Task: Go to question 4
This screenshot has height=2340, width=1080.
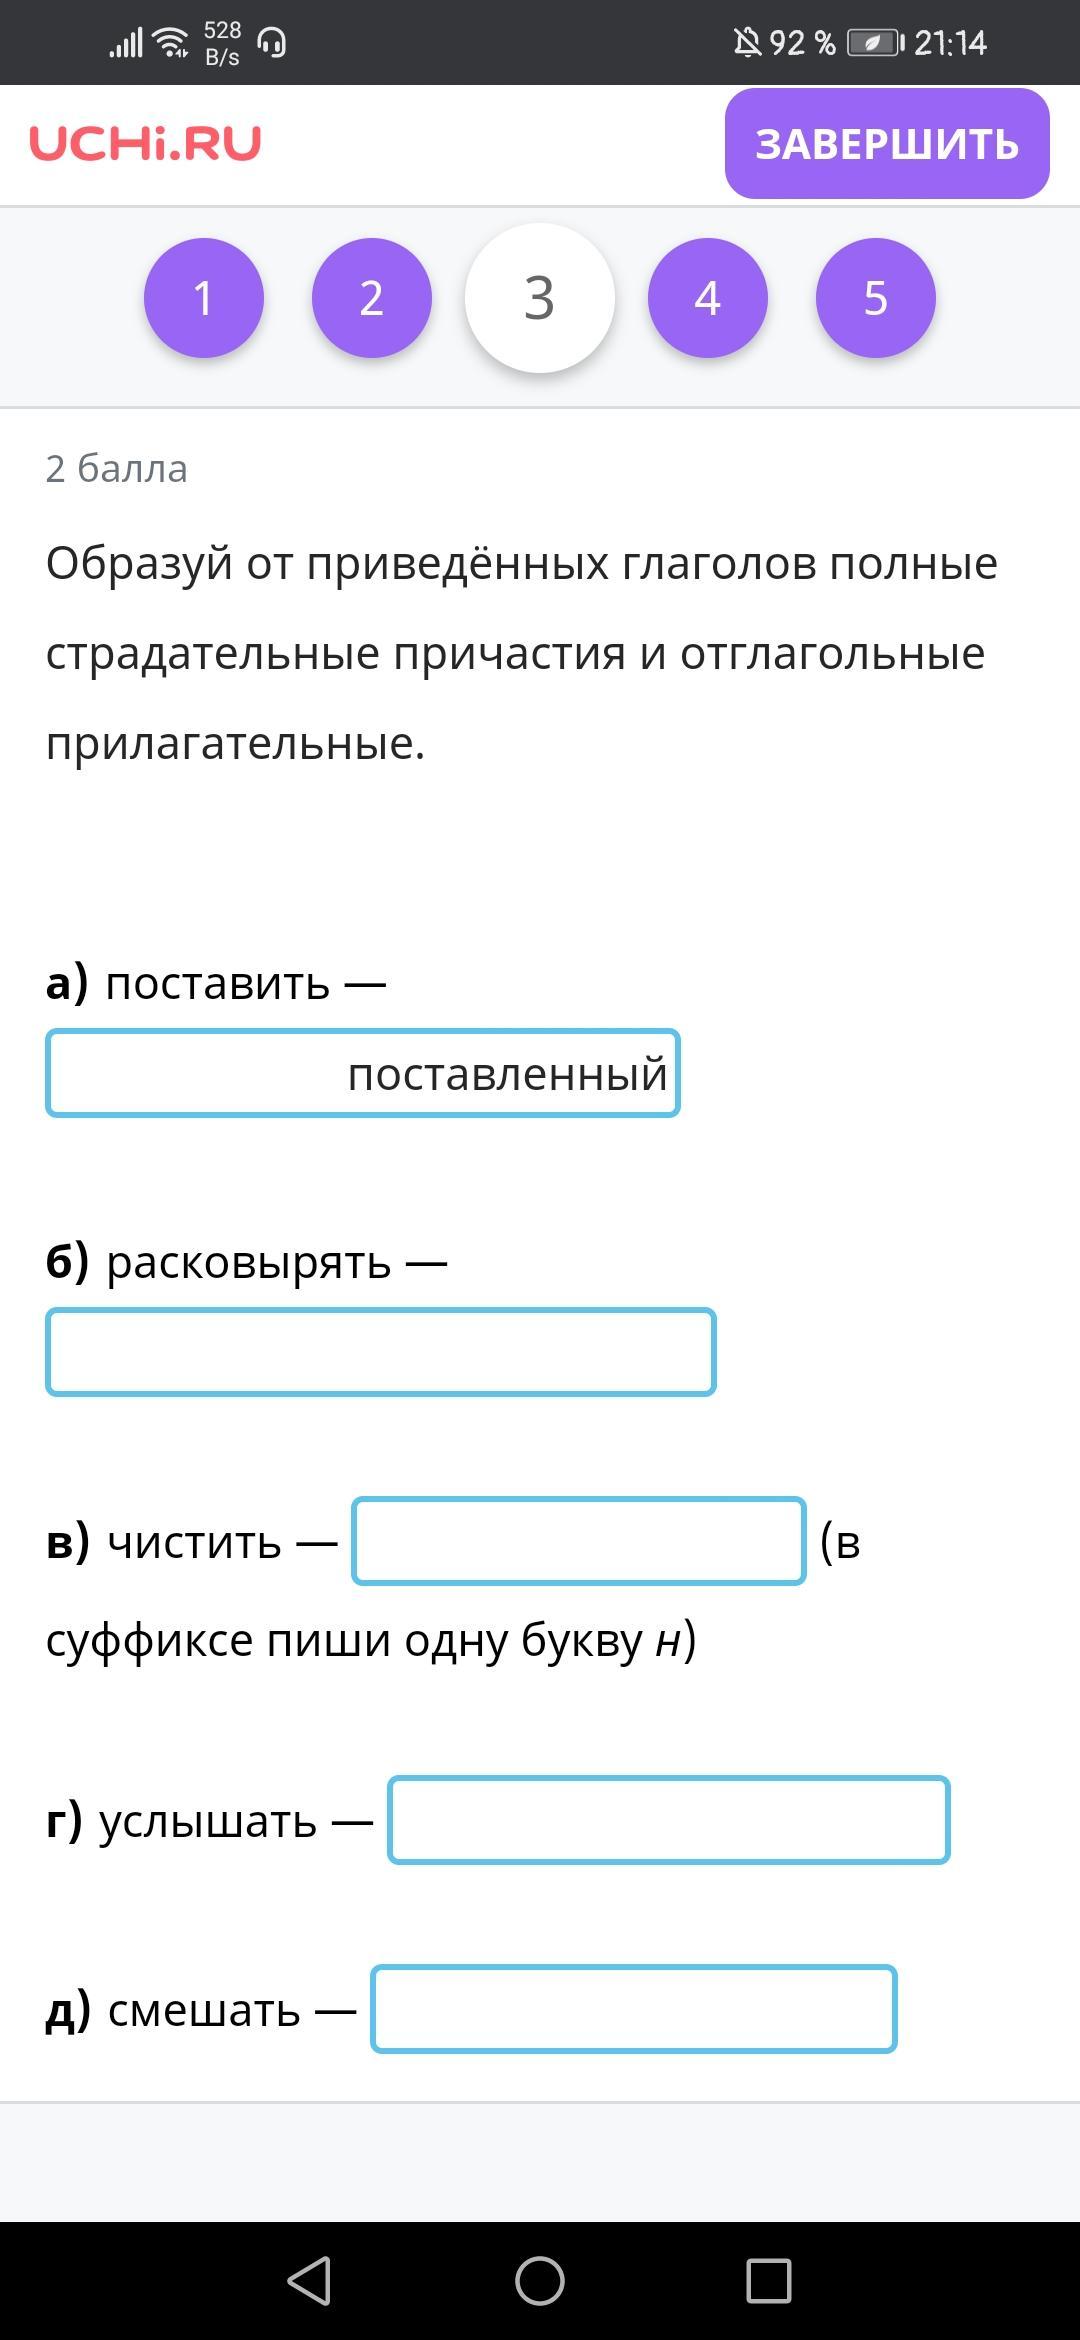Action: tap(708, 298)
